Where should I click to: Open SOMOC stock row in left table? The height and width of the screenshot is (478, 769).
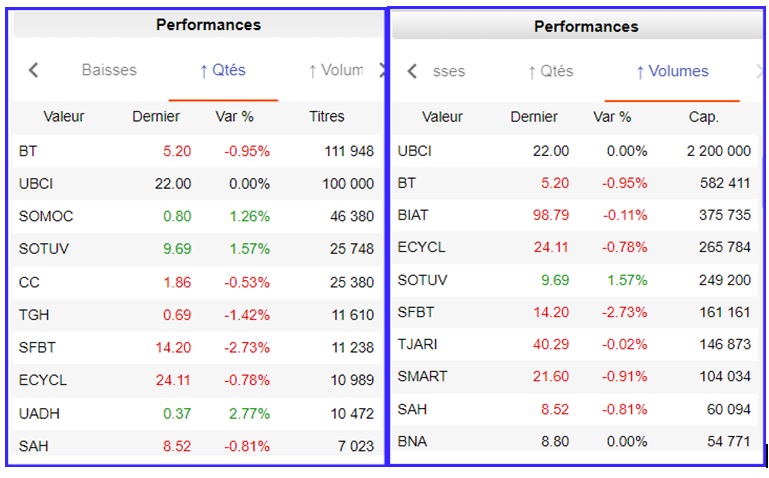point(46,216)
